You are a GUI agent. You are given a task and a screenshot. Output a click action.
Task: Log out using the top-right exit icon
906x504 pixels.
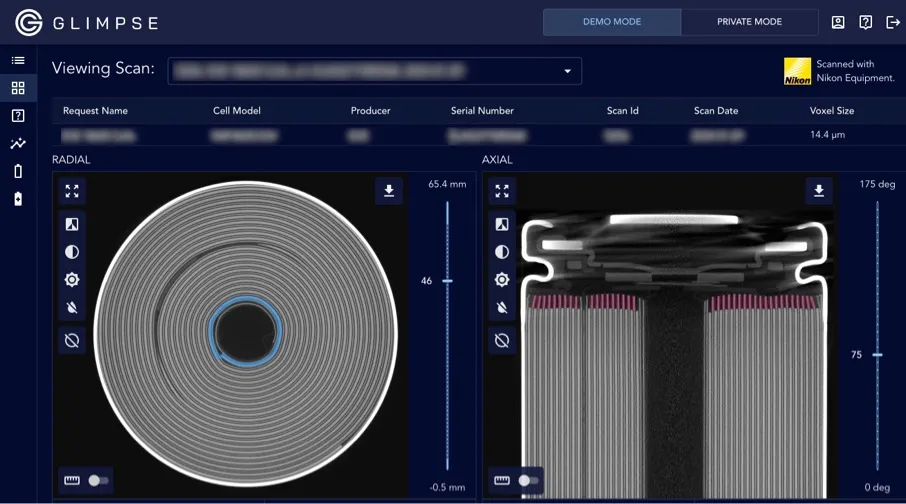[893, 22]
